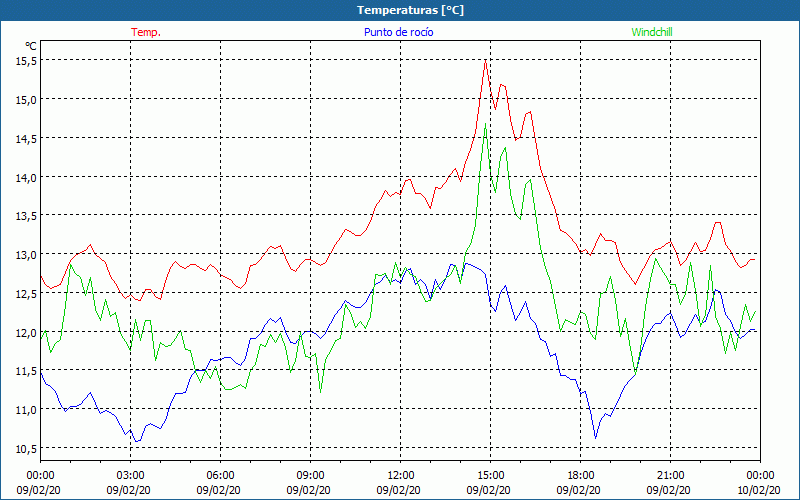Click the "09/02/20" date under 12:00

(x=398, y=490)
